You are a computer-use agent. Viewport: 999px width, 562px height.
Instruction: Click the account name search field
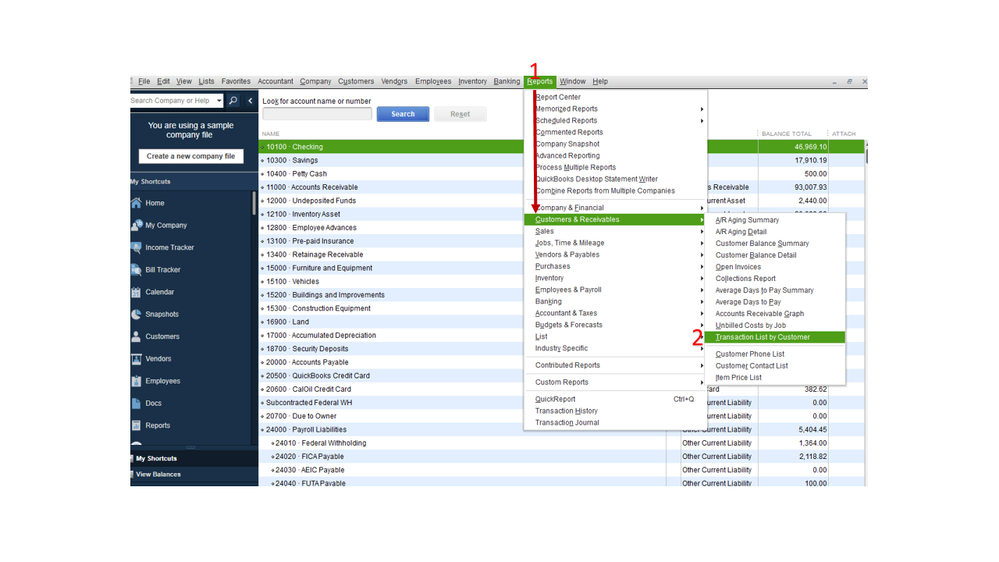point(317,114)
